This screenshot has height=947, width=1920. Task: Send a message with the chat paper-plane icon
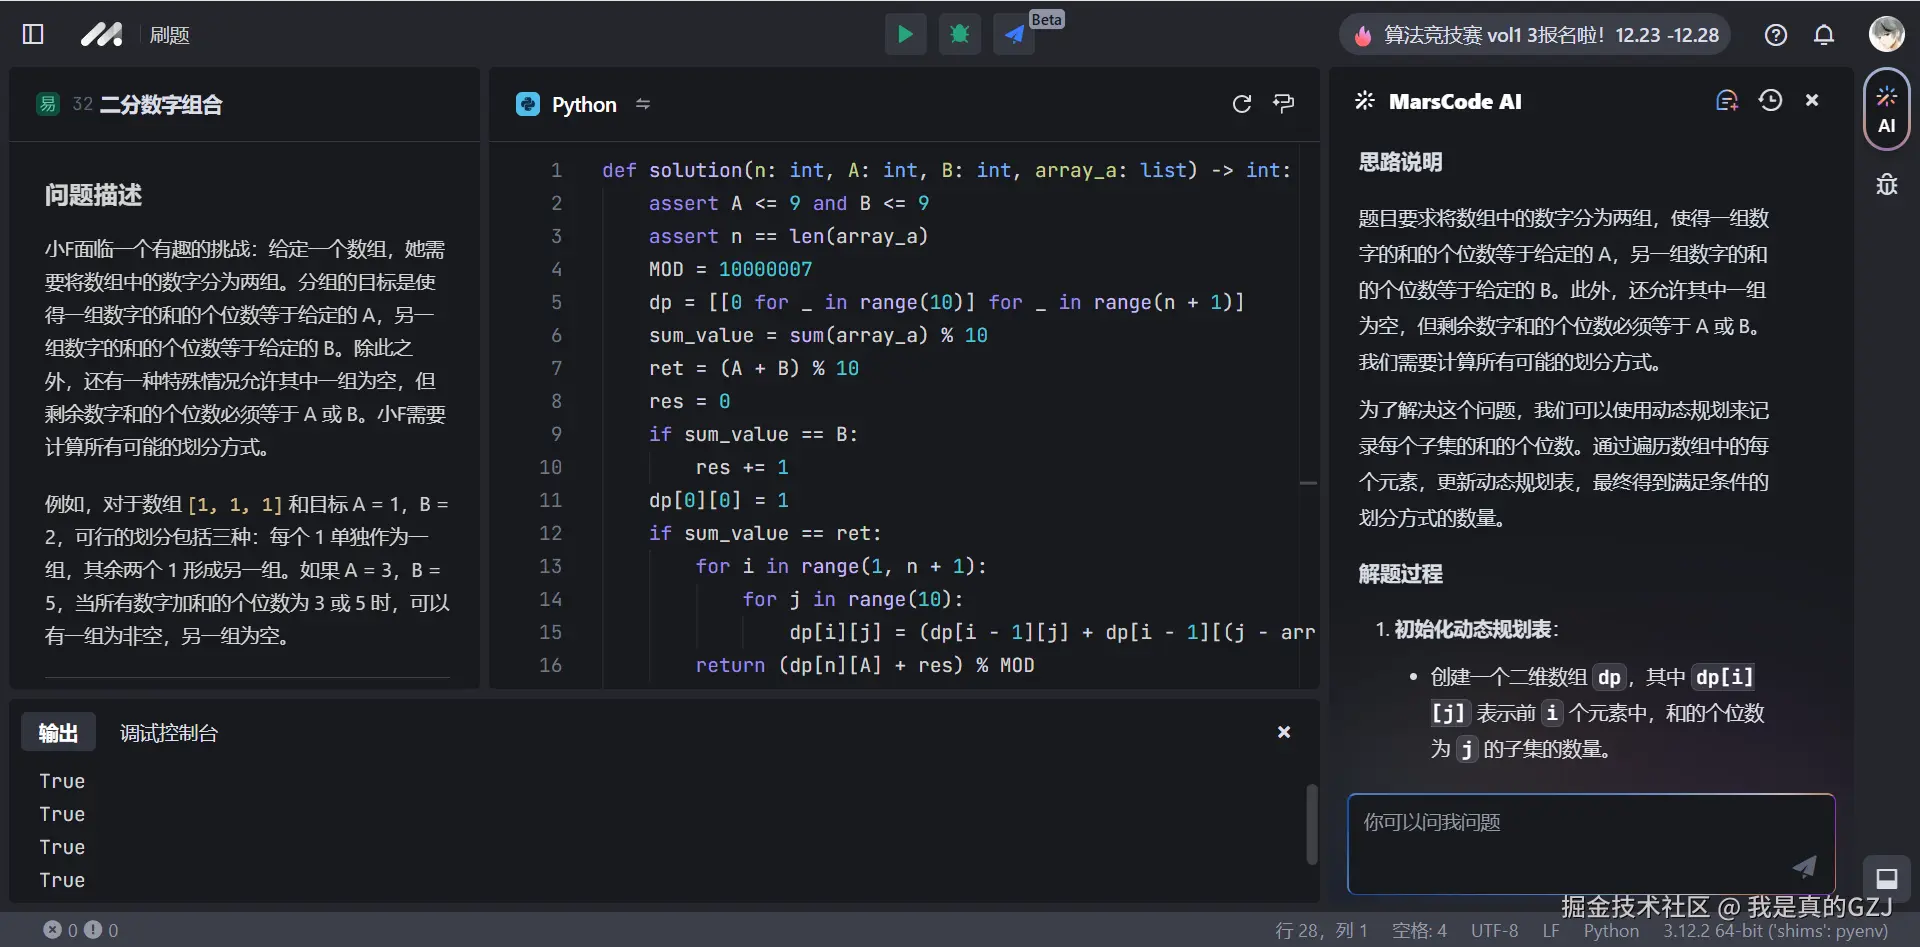coord(1803,867)
